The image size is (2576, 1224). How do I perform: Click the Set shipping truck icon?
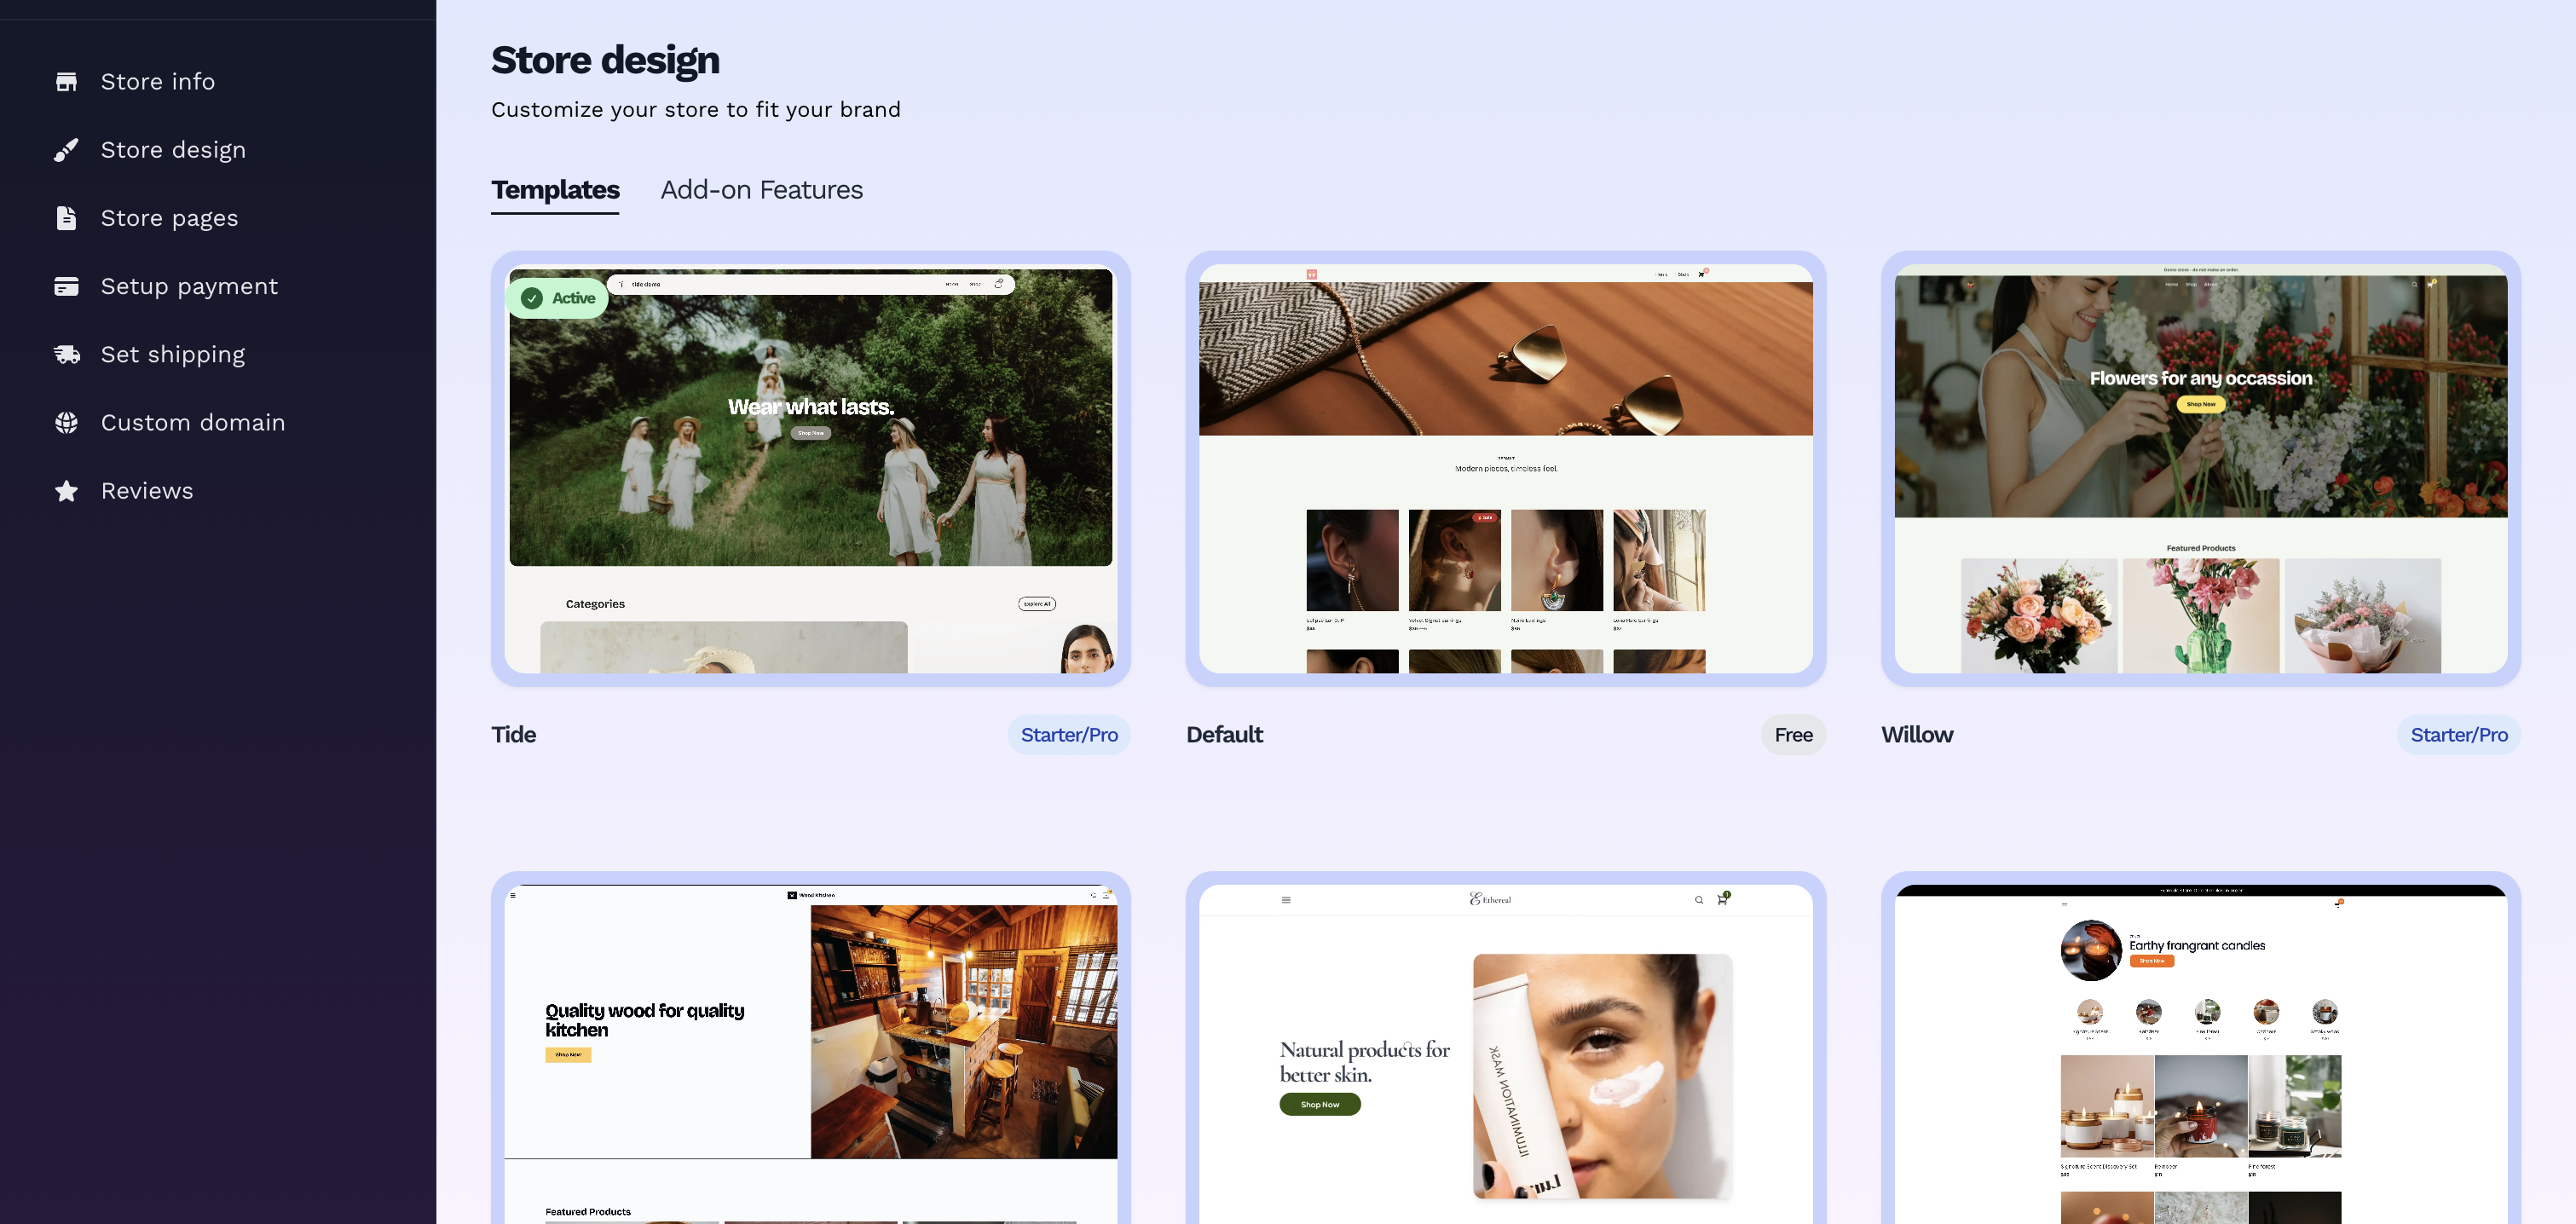click(x=66, y=354)
